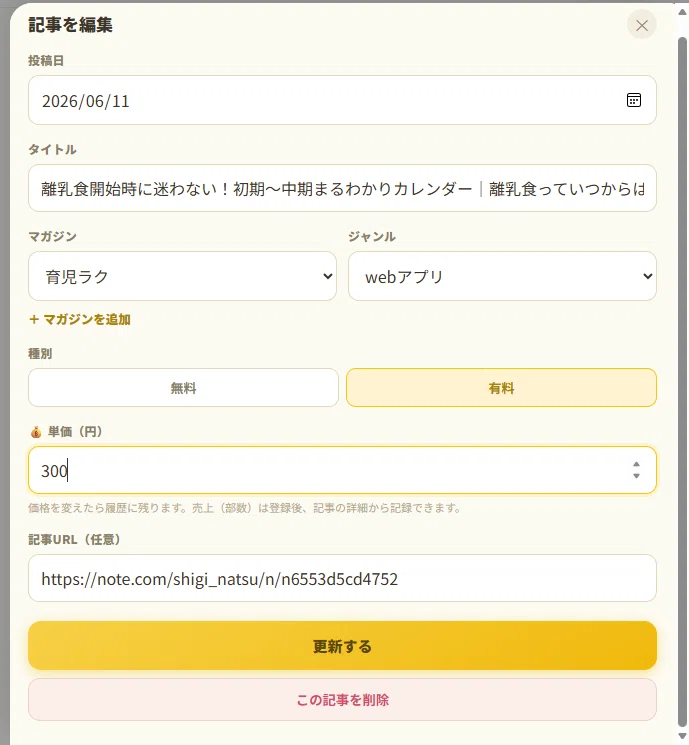
Task: Select 有料 article type
Action: (501, 388)
